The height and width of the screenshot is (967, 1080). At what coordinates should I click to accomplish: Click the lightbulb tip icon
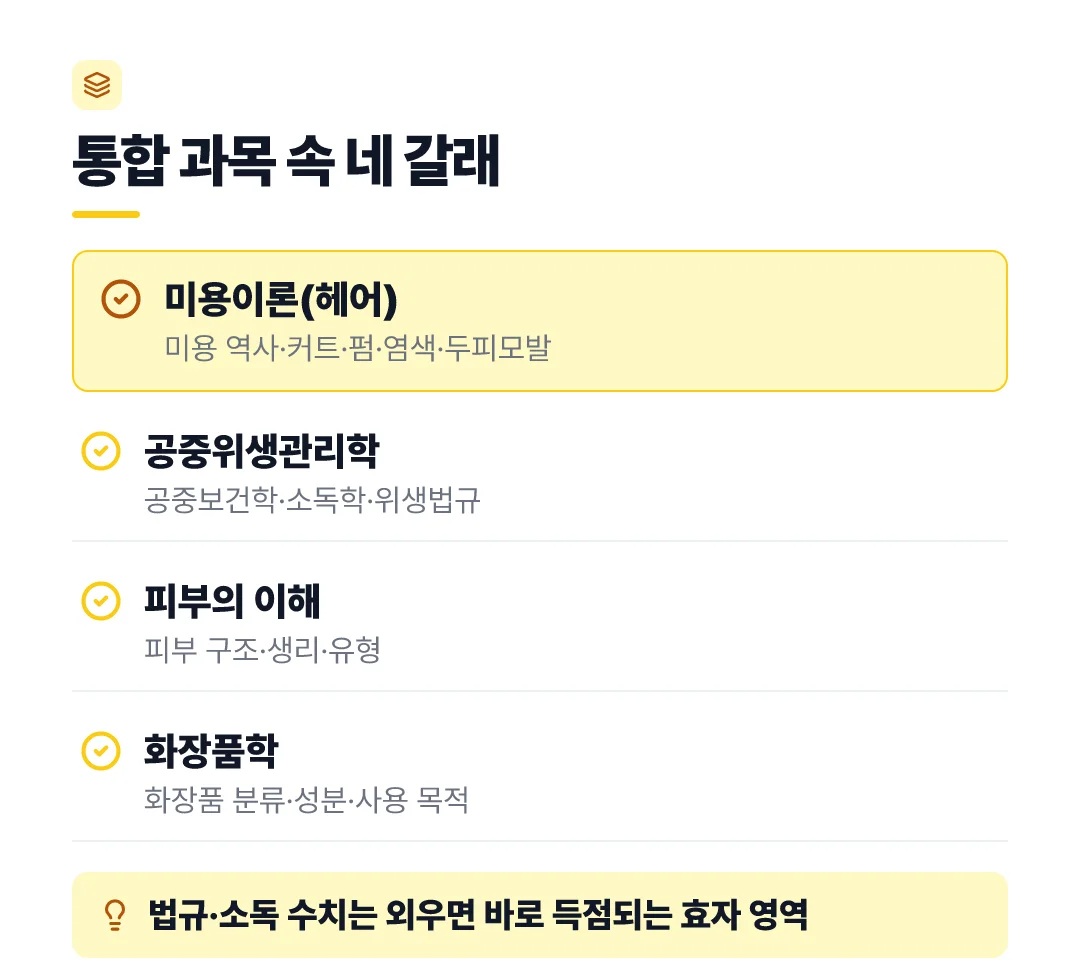115,915
